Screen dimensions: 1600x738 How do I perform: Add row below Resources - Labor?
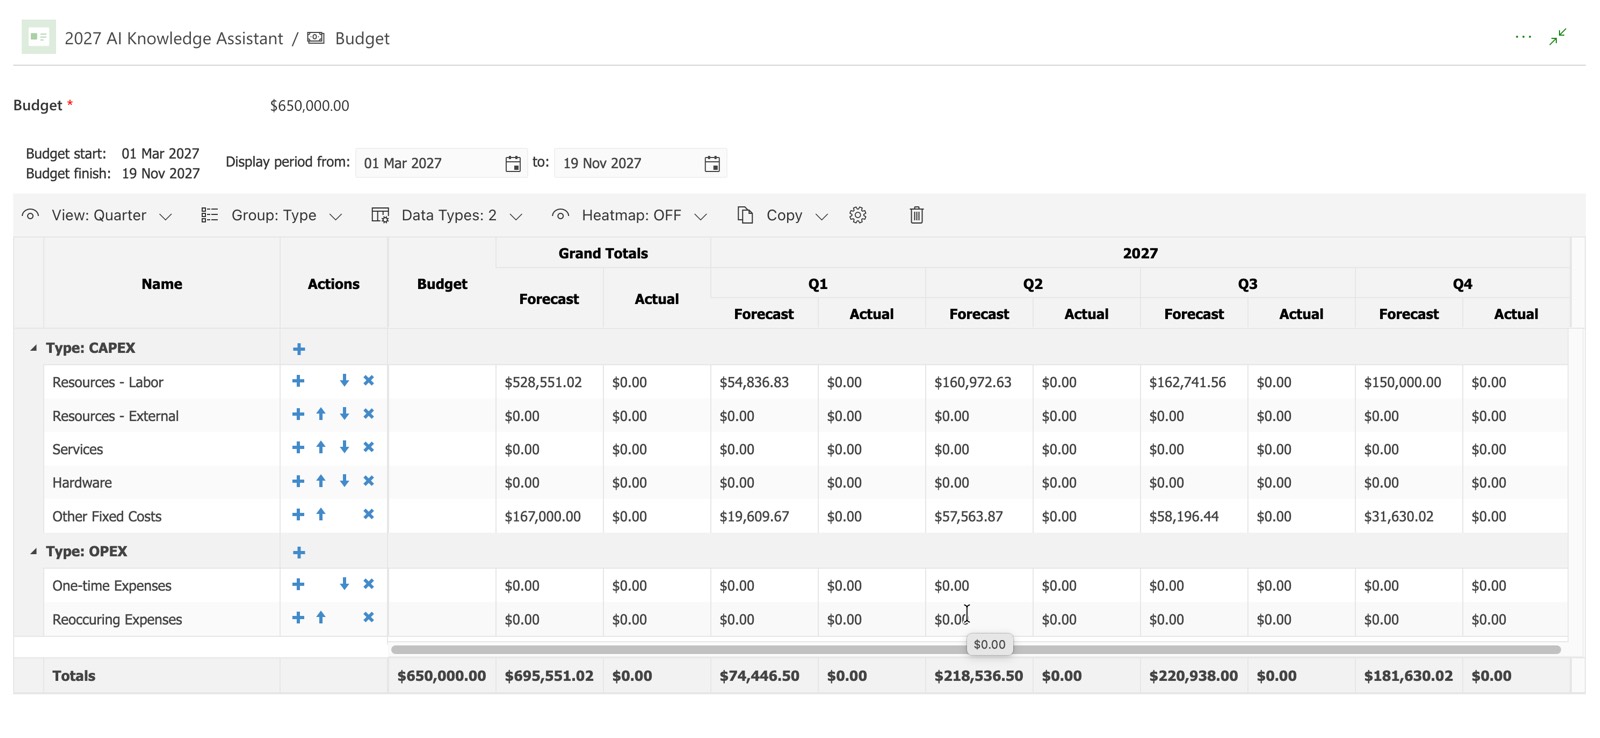tap(298, 381)
